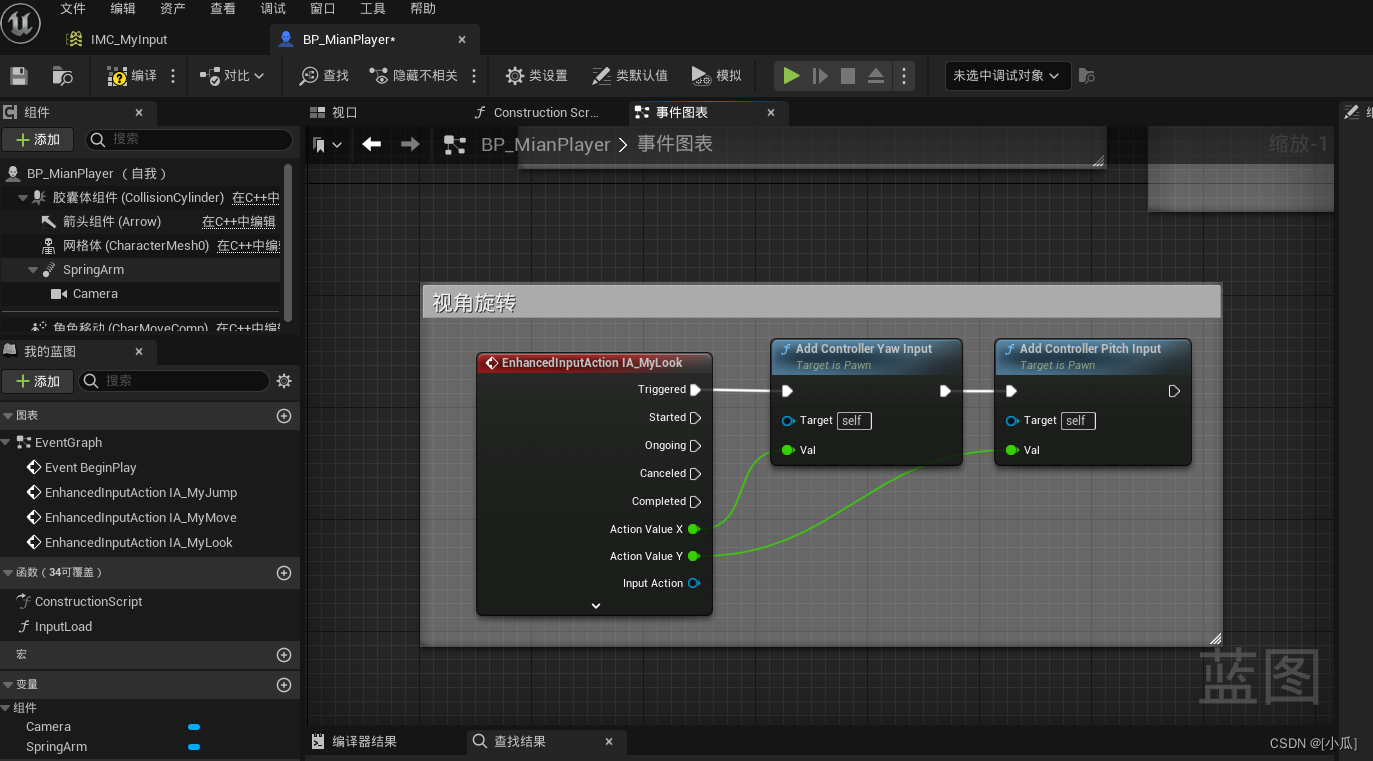
Task: Click the graph Forward navigation arrow
Action: (x=410, y=145)
